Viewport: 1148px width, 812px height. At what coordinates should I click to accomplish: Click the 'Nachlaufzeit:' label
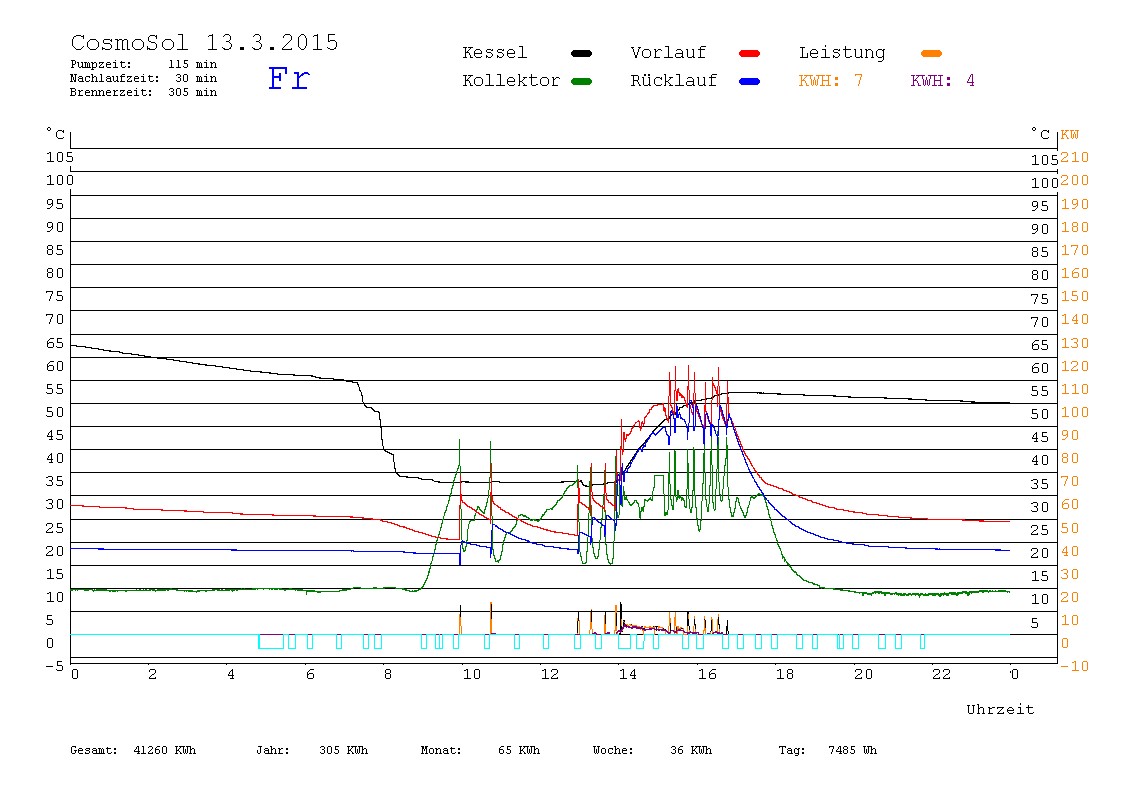click(114, 78)
